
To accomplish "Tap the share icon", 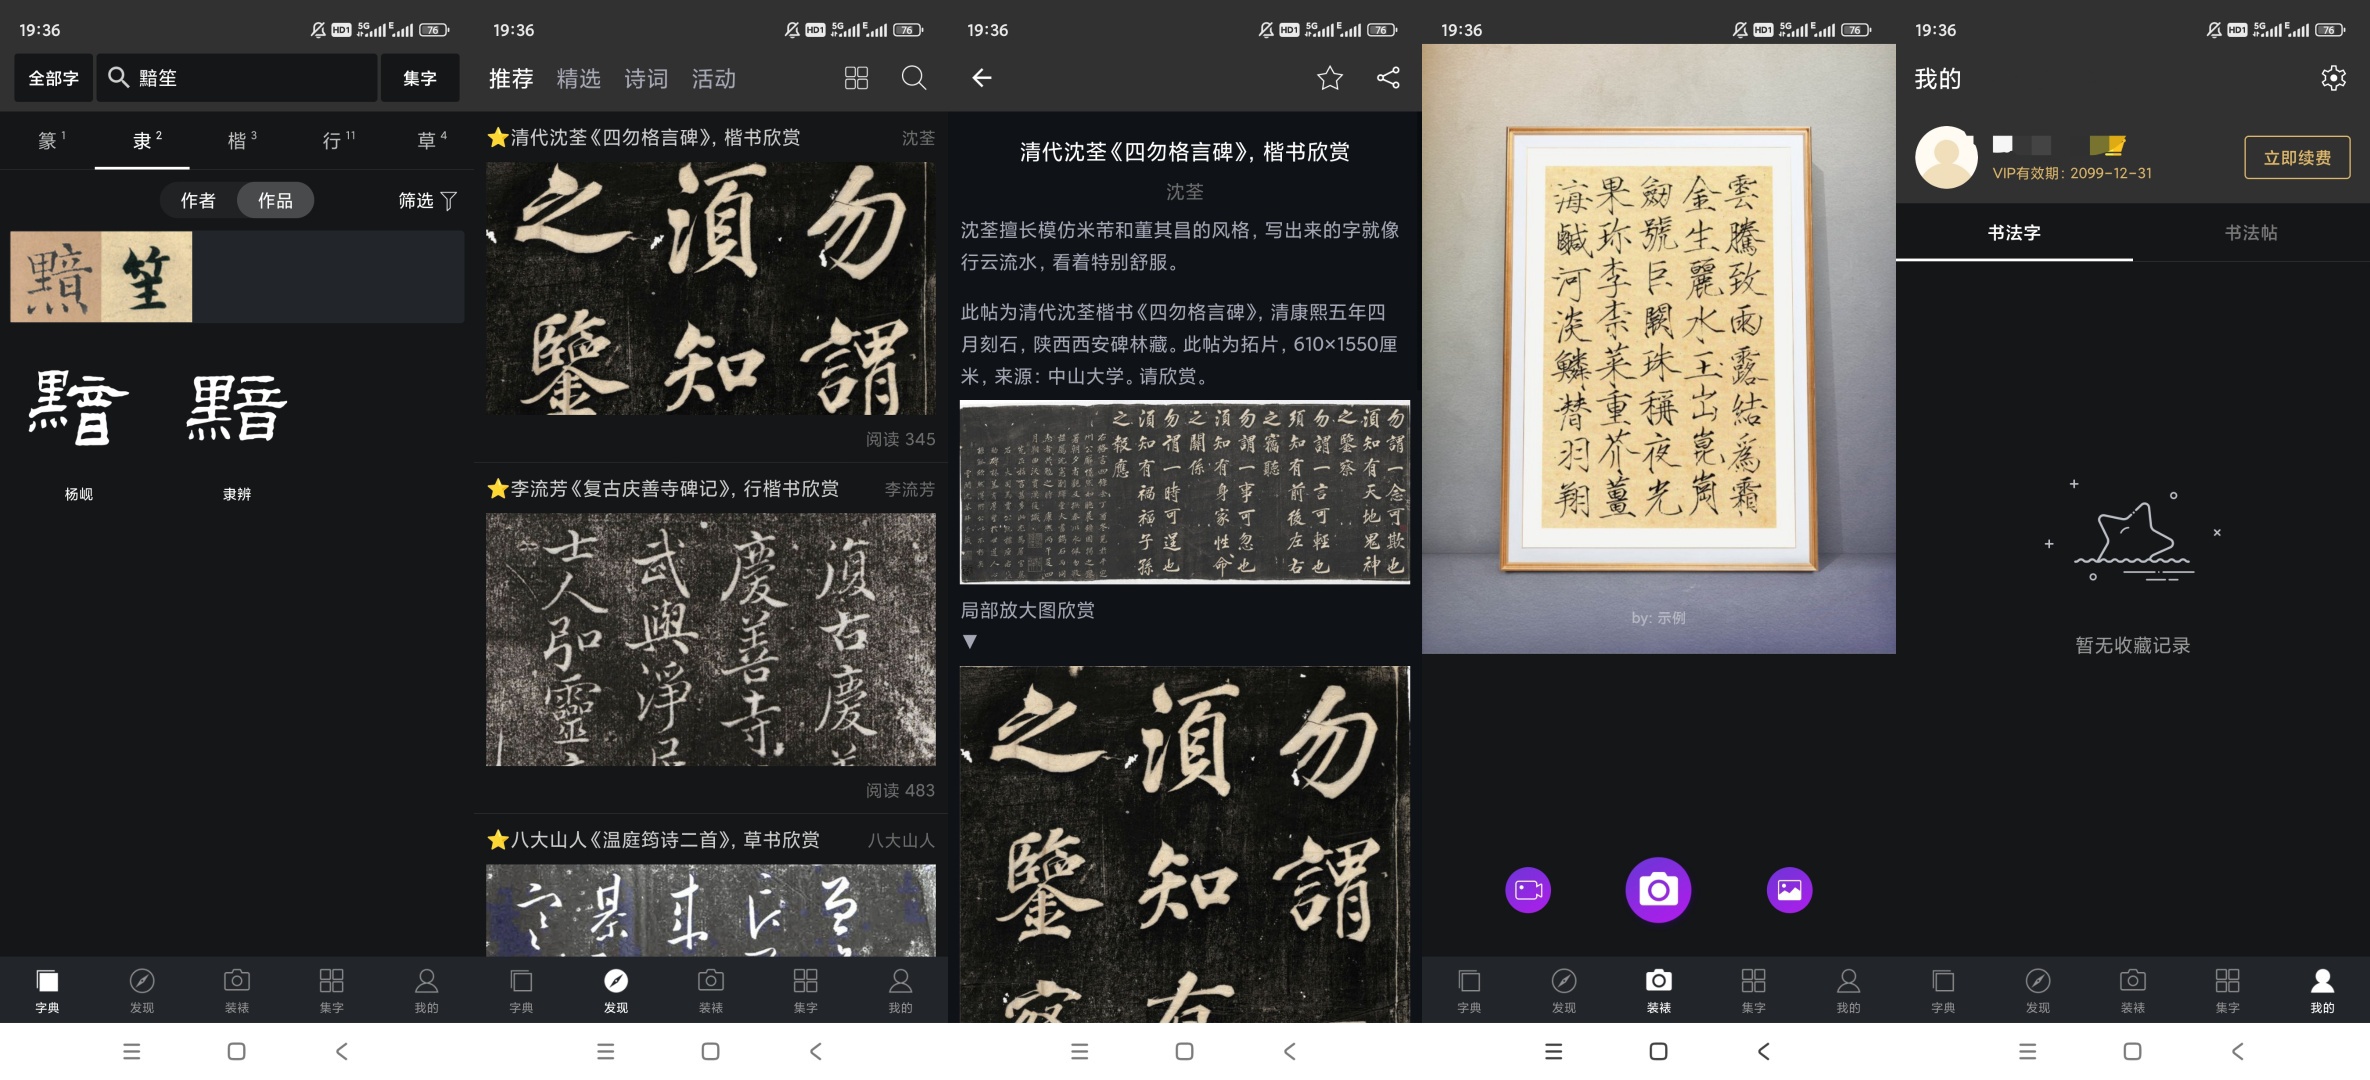I will click(1388, 78).
